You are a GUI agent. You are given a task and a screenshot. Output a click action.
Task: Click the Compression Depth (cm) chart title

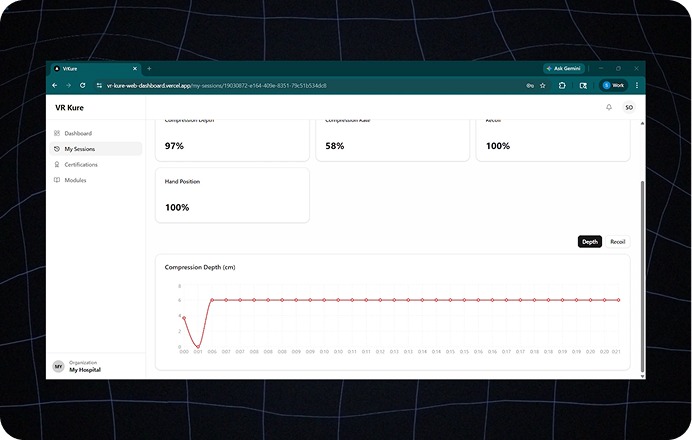(x=200, y=267)
